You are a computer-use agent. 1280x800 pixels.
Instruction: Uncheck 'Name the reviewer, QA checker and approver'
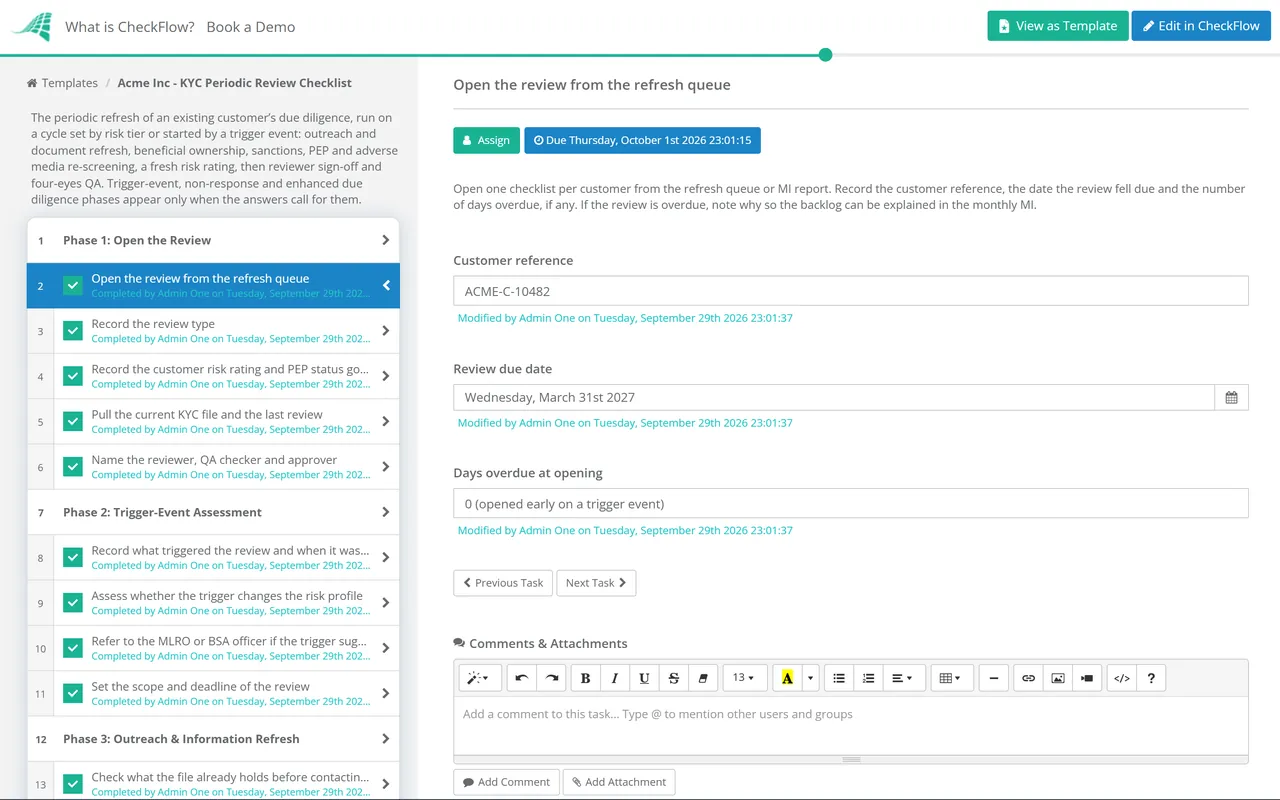[x=73, y=467]
